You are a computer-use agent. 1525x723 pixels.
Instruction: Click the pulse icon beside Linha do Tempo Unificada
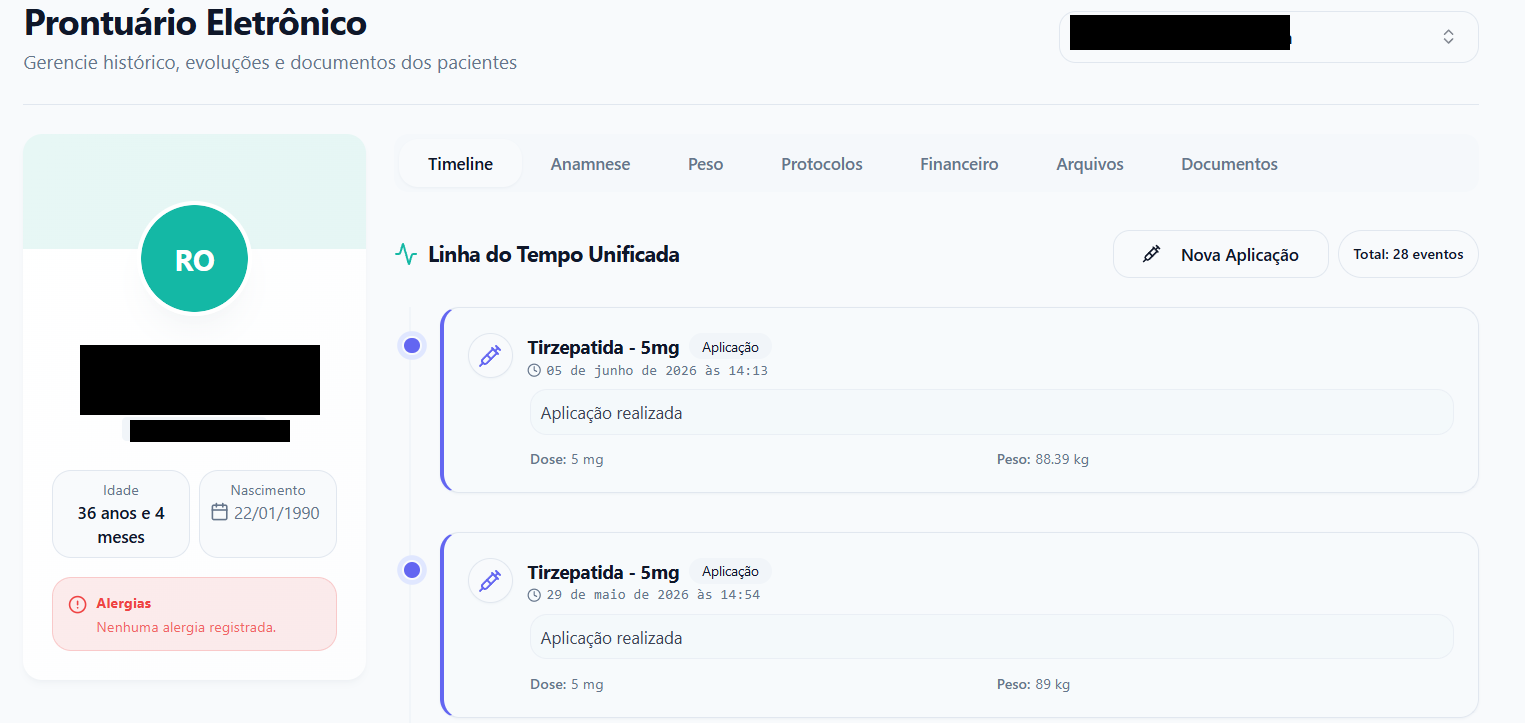click(x=406, y=254)
